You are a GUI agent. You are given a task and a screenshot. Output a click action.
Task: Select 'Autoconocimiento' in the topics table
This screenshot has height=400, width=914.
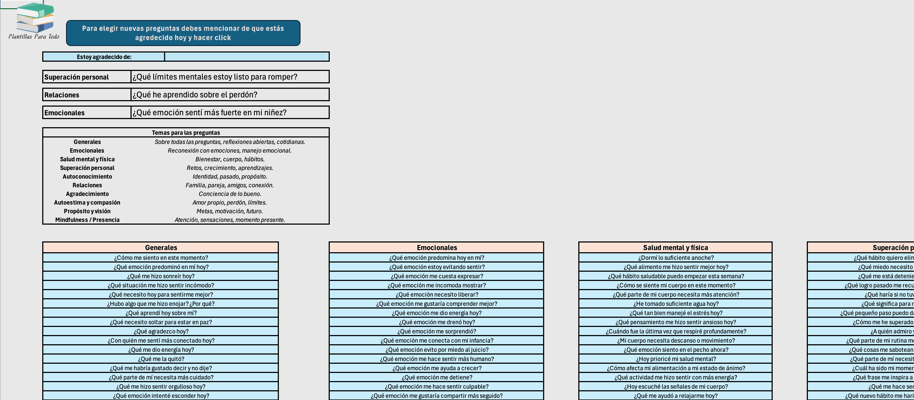pyautogui.click(x=87, y=176)
